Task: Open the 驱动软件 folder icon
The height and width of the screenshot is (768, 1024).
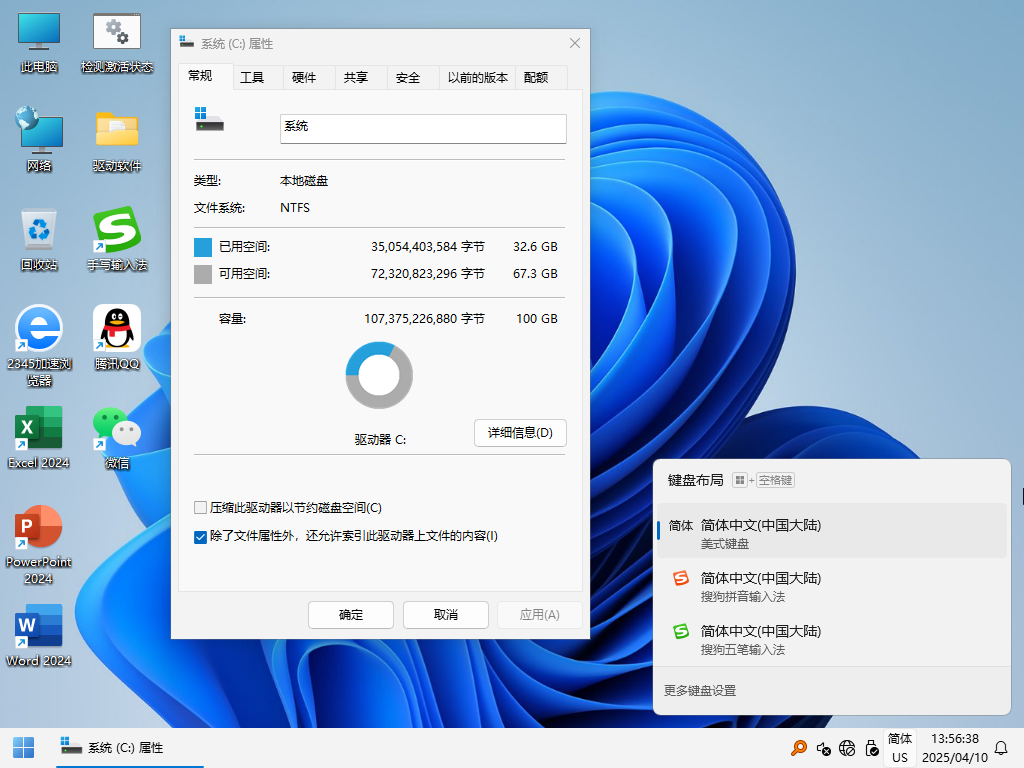Action: point(117,140)
